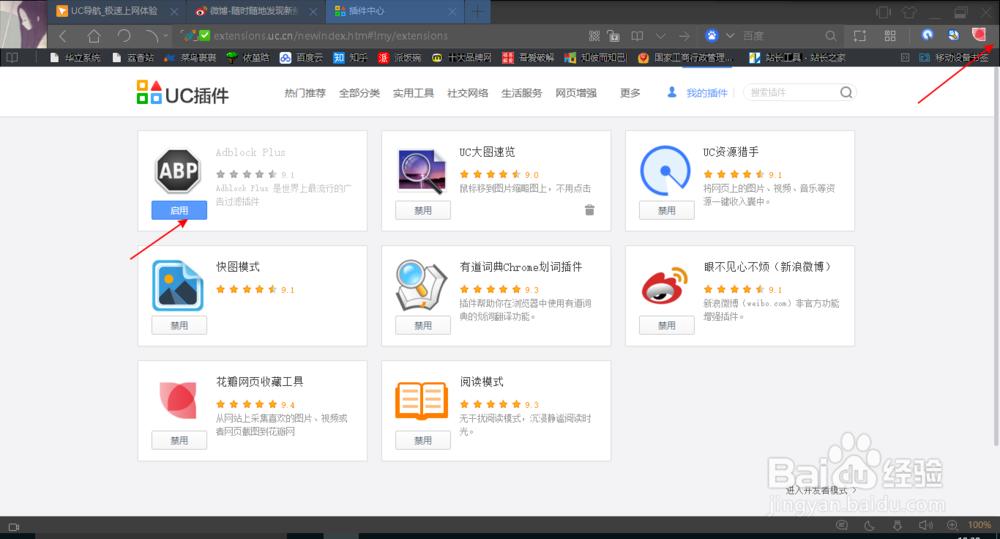The height and width of the screenshot is (539, 1000).
Task: Click the 快图模式 picture icon
Action: (x=178, y=286)
